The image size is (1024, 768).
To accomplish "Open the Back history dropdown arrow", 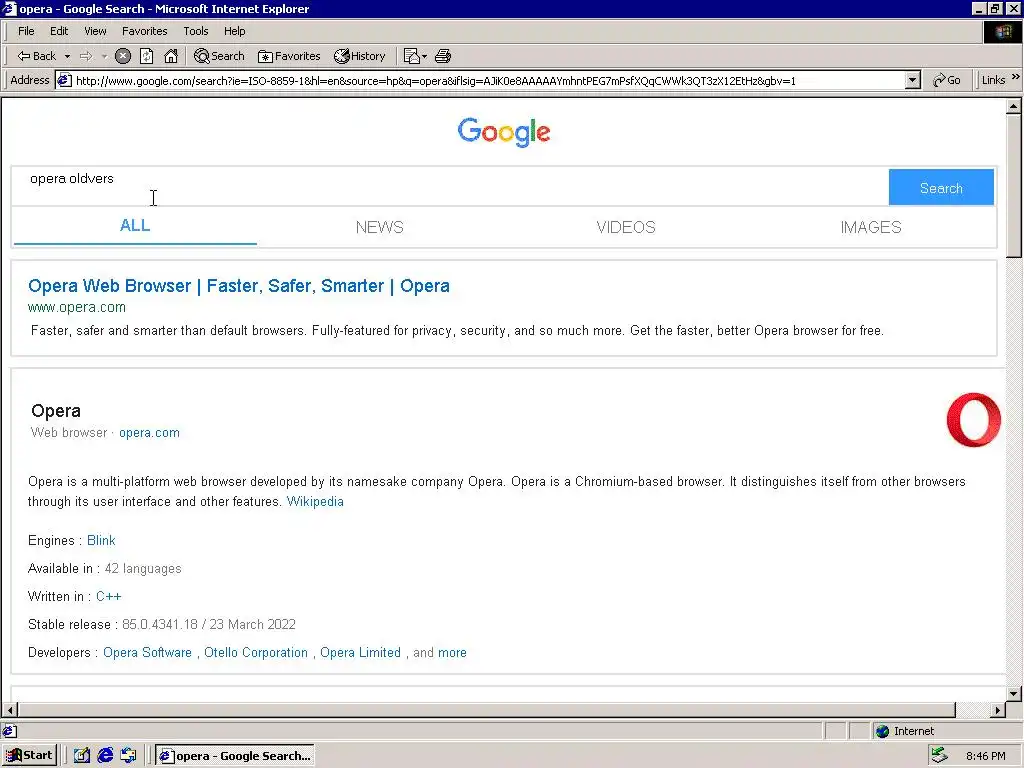I will point(67,56).
